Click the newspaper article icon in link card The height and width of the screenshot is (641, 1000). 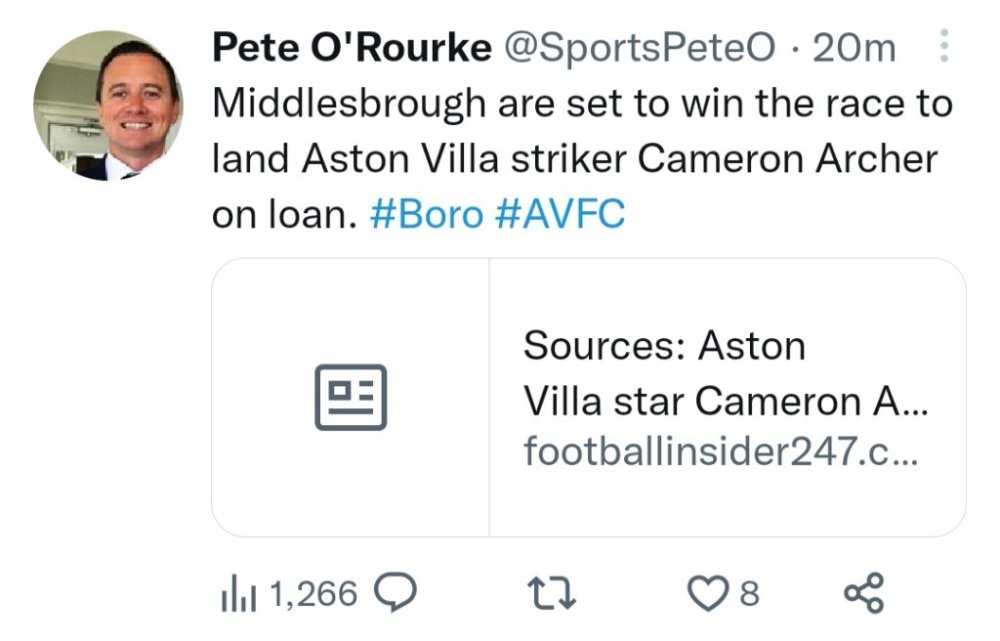(350, 397)
